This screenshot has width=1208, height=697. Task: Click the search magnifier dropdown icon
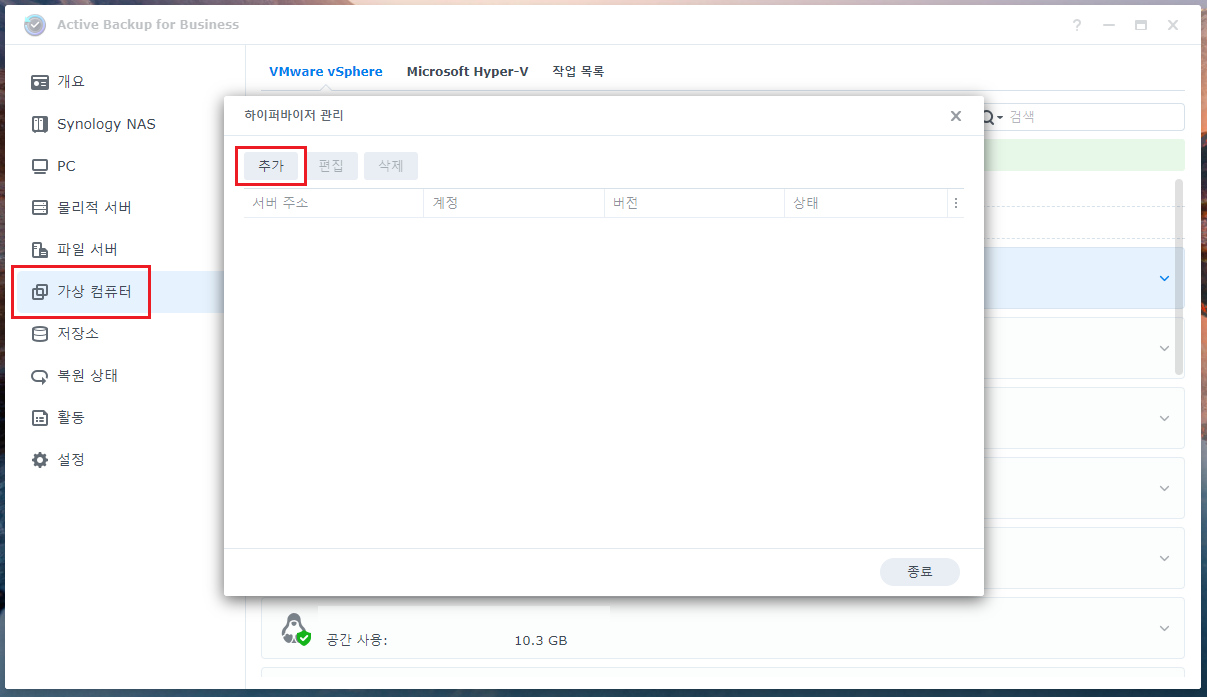point(992,118)
